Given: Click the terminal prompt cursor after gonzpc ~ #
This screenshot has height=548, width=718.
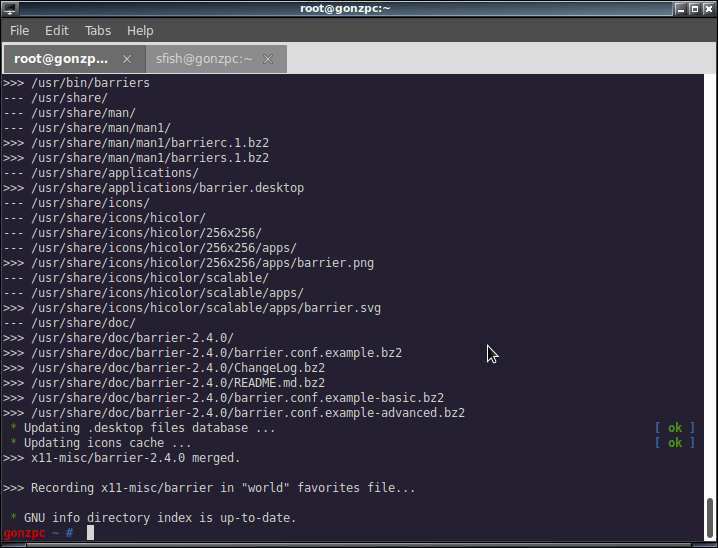Looking at the screenshot, I should 91,532.
